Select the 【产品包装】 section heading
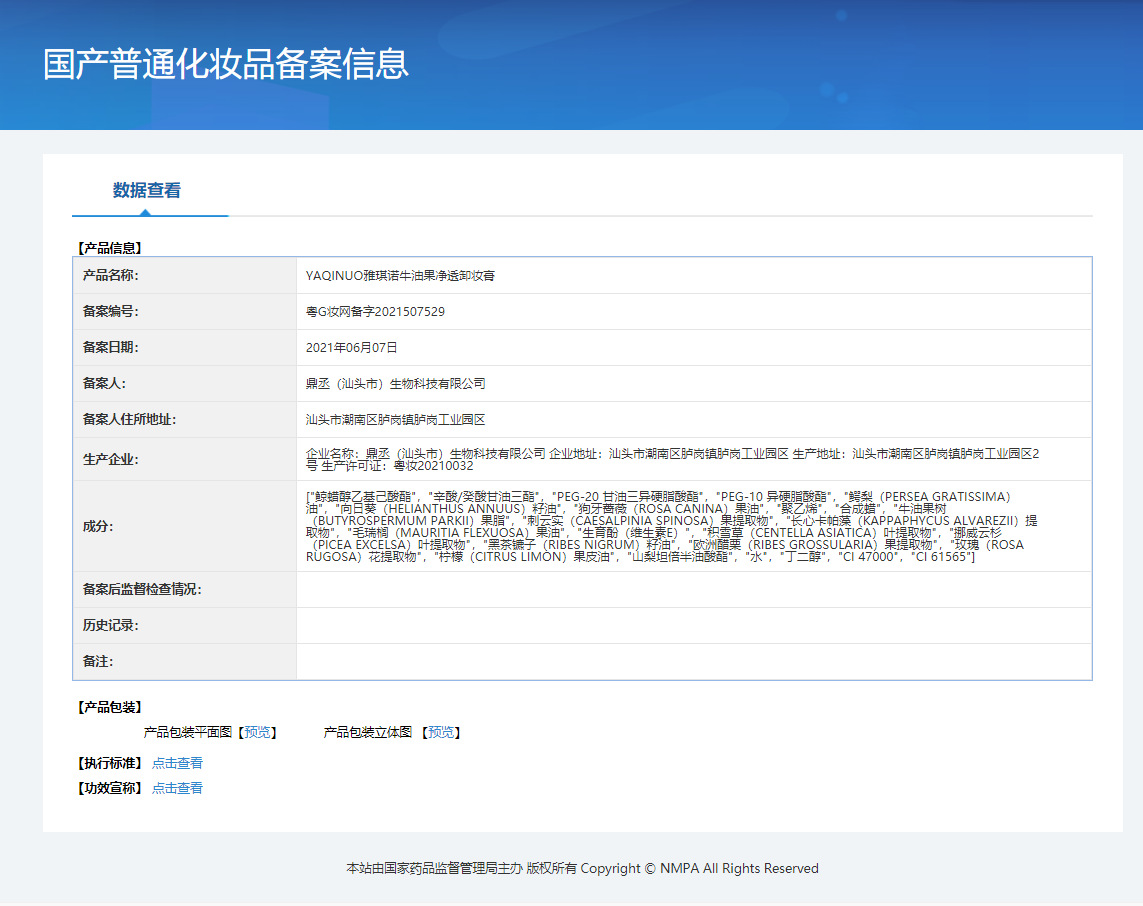The image size is (1143, 906). click(109, 707)
